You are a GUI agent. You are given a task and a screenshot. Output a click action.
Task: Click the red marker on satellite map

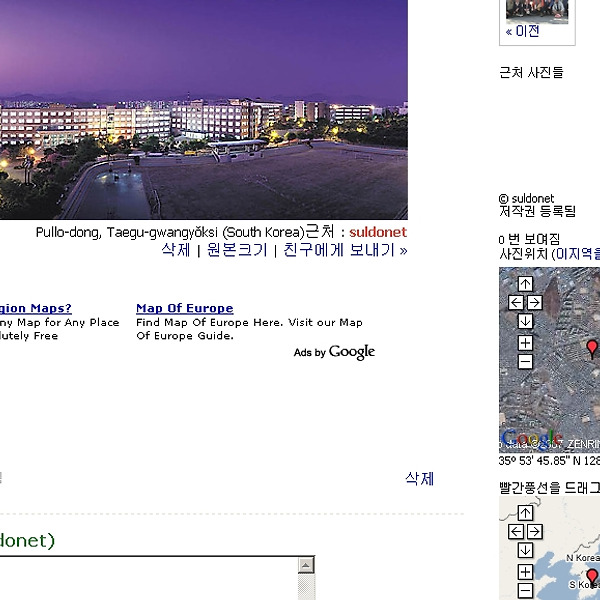click(592, 347)
